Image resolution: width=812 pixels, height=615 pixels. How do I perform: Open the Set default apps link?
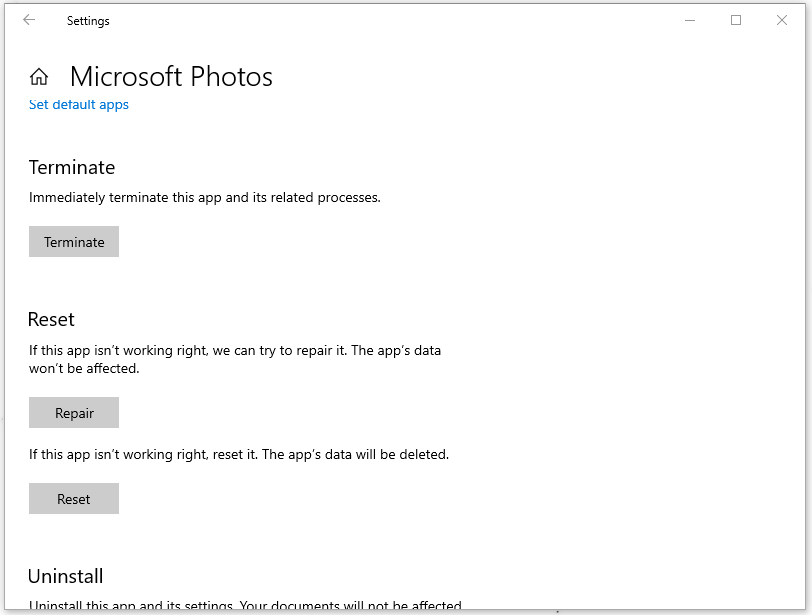(79, 105)
